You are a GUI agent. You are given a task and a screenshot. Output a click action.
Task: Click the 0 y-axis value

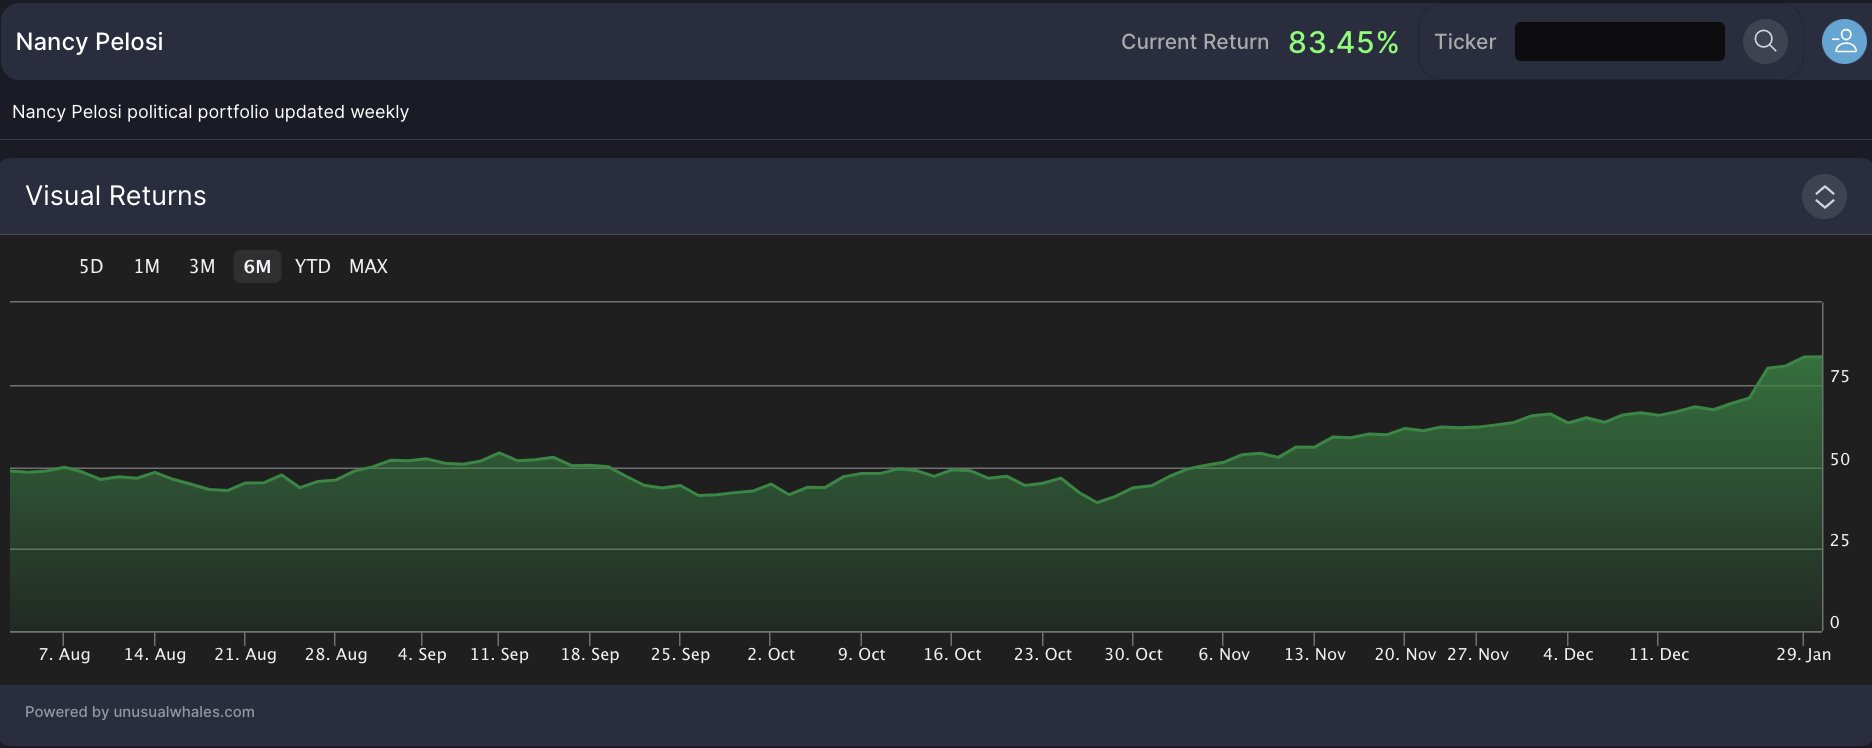coord(1835,623)
